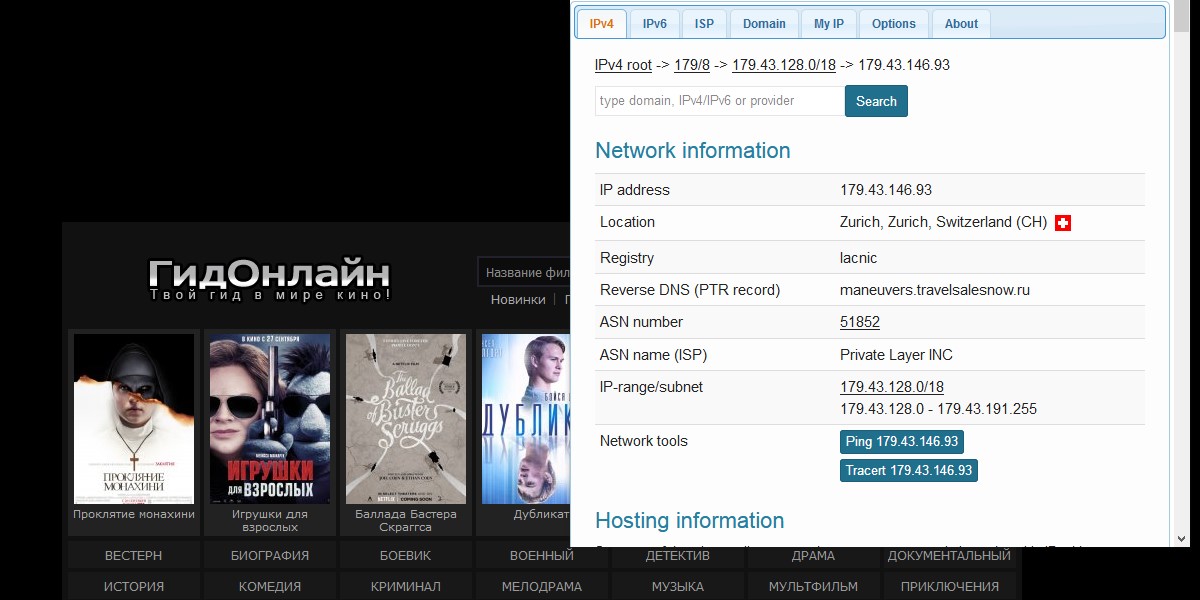Click the Search button
Image resolution: width=1200 pixels, height=600 pixels.
point(876,101)
